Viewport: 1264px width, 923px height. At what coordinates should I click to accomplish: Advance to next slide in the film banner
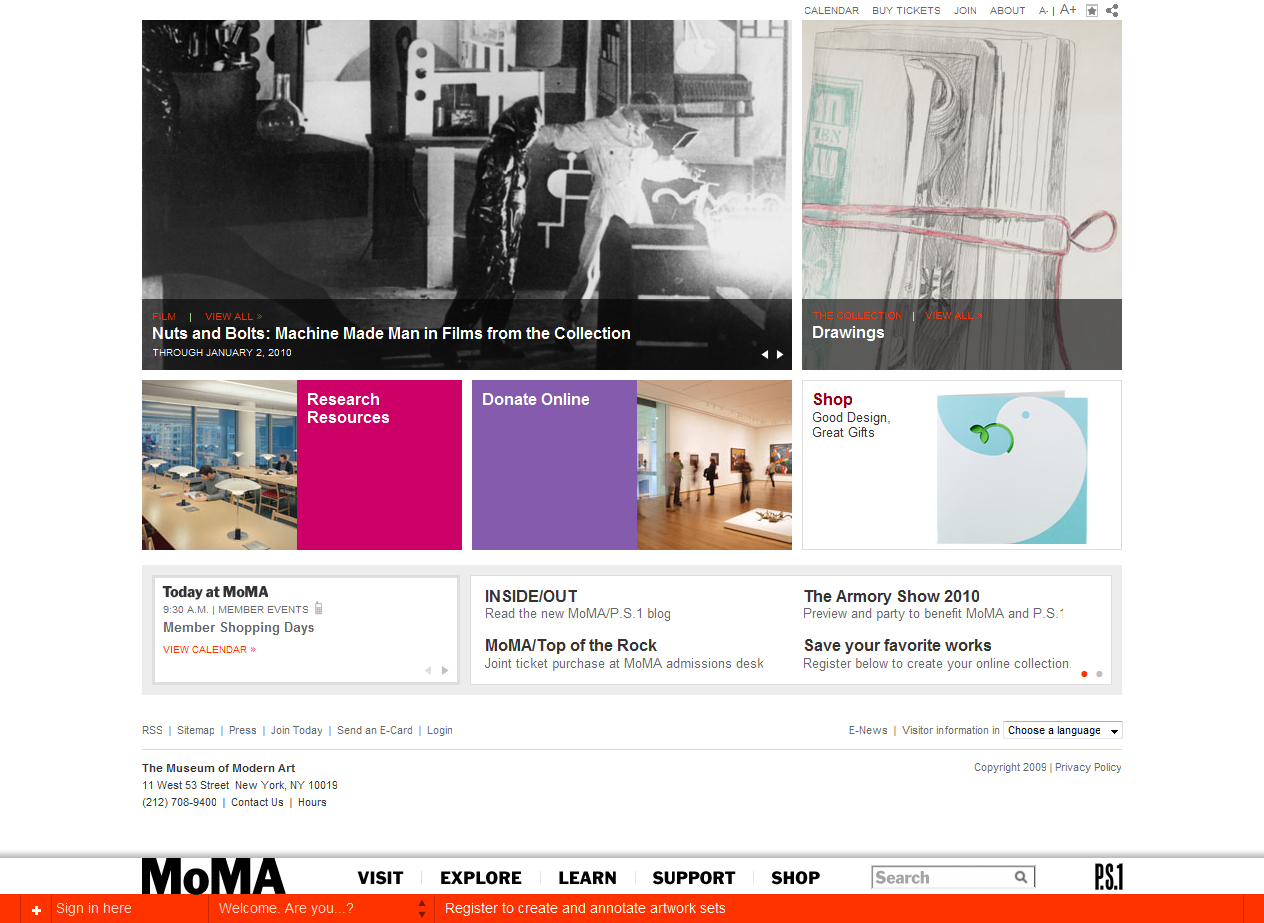[780, 354]
